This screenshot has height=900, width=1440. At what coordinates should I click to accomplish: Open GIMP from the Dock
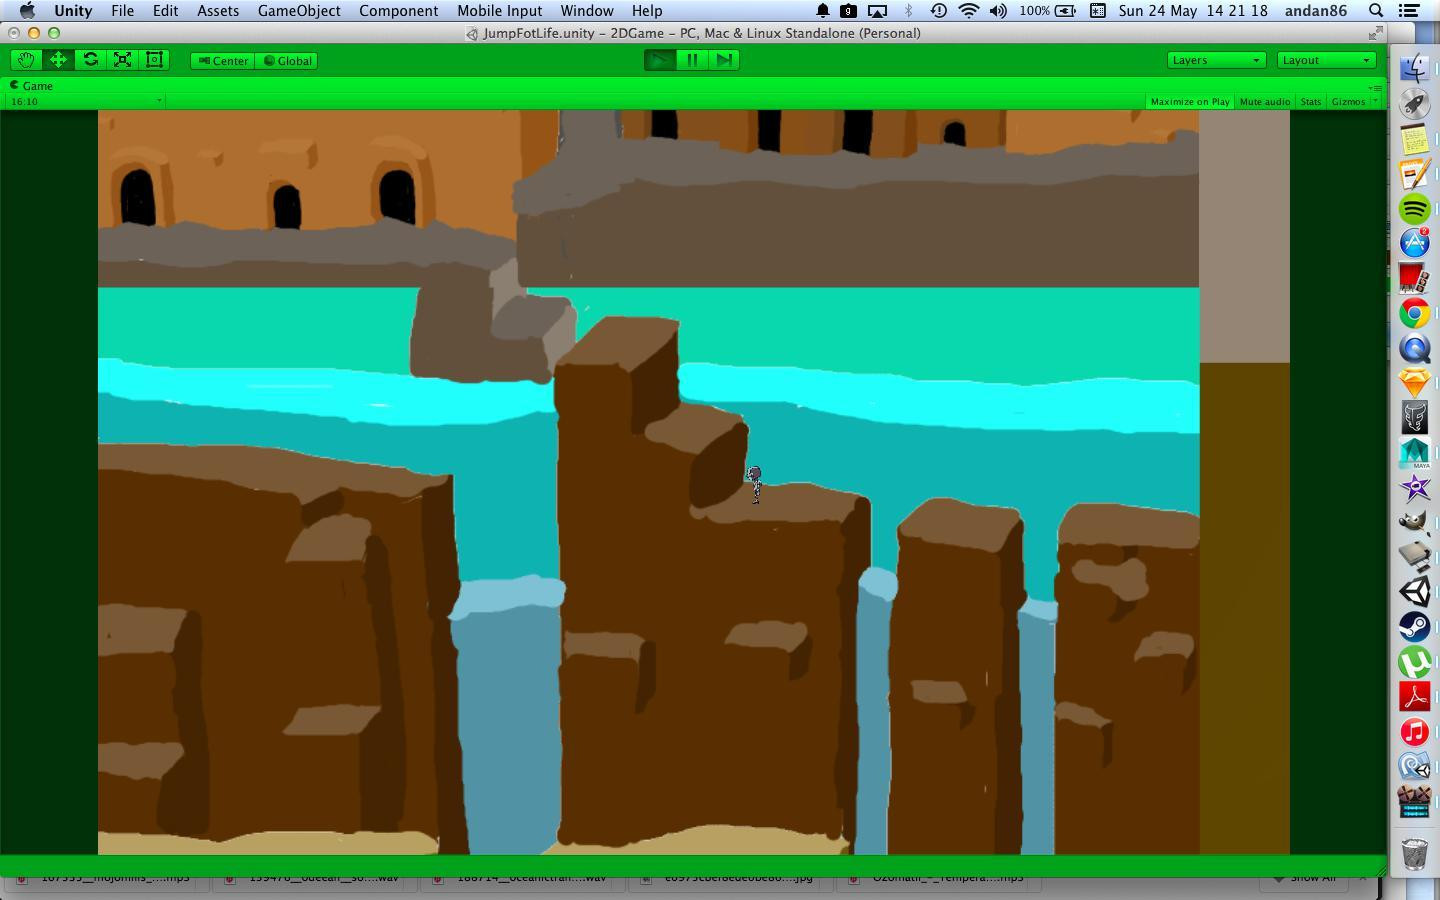[1414, 522]
